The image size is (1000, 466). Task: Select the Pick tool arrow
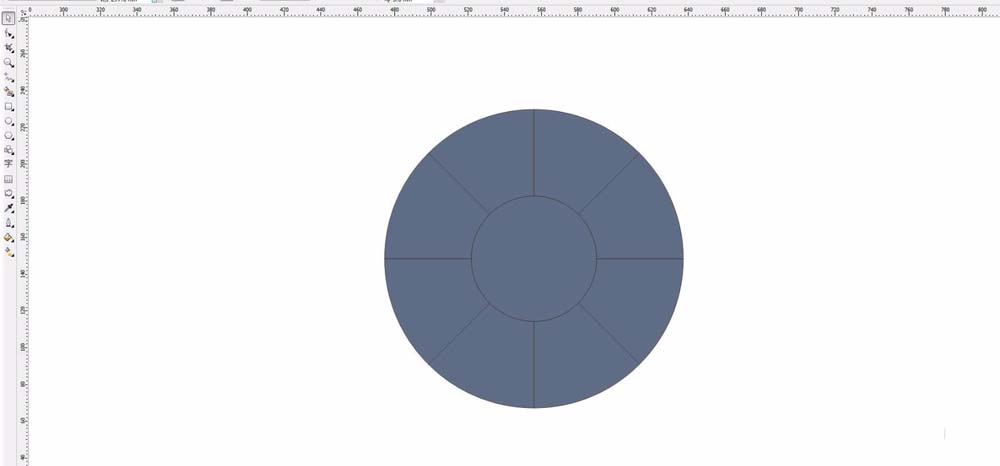9,18
